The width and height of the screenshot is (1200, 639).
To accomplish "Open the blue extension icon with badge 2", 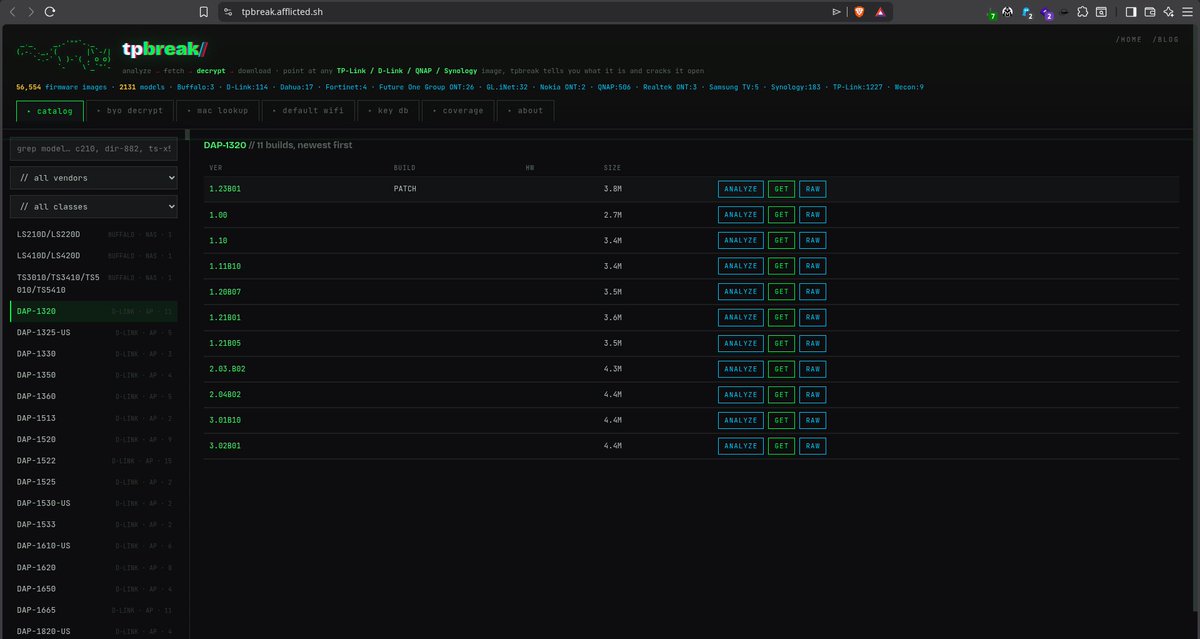I will point(1027,13).
